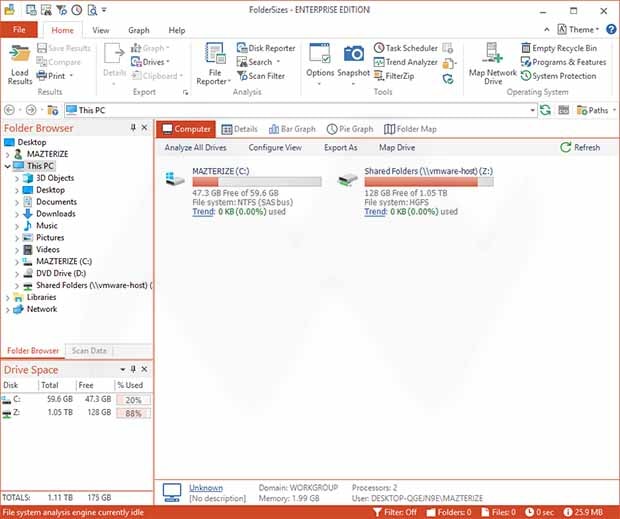Click the green refresh icon beside path bar
This screenshot has width=620, height=519.
545,110
